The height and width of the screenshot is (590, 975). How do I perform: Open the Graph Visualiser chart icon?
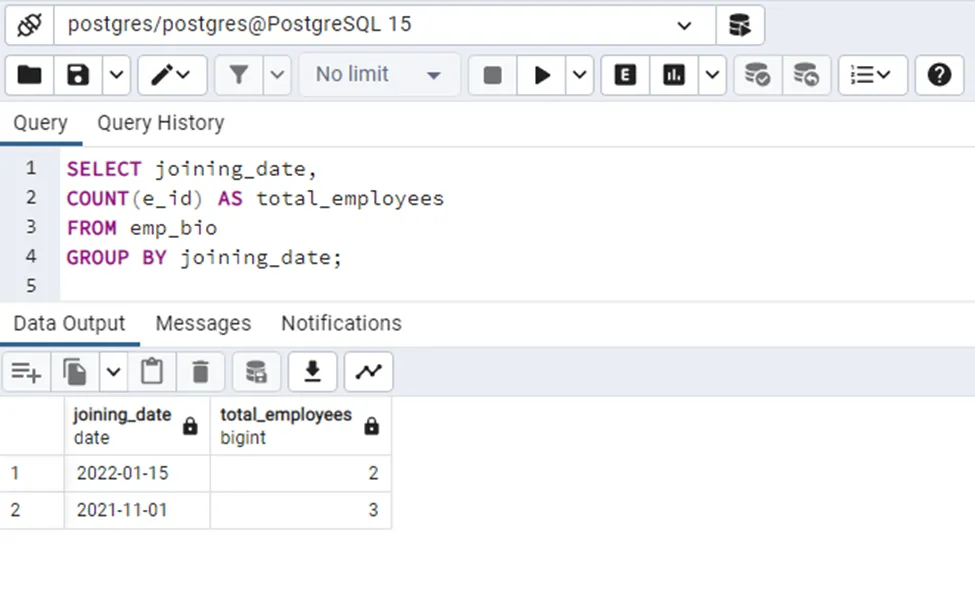click(368, 372)
